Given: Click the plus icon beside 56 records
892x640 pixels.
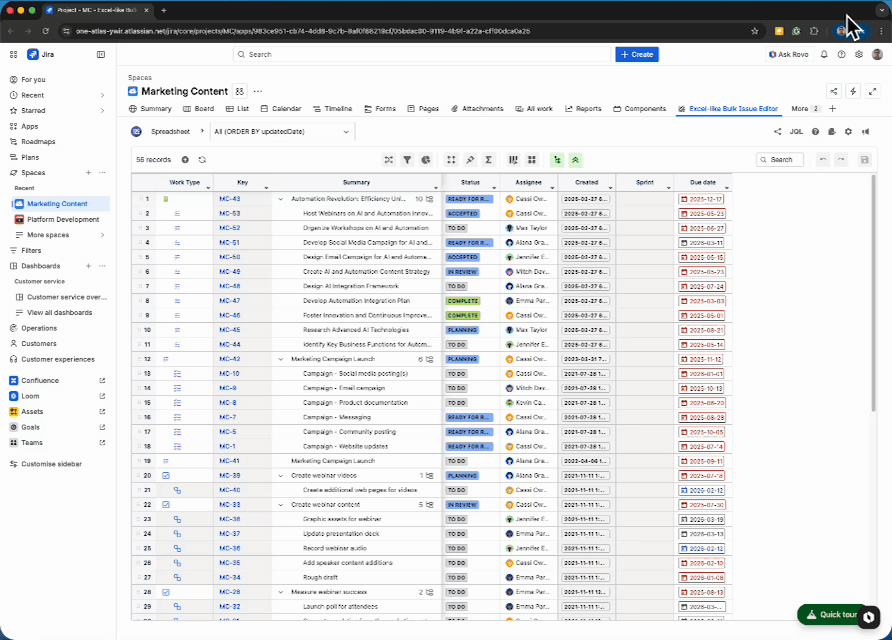Looking at the screenshot, I should (185, 159).
